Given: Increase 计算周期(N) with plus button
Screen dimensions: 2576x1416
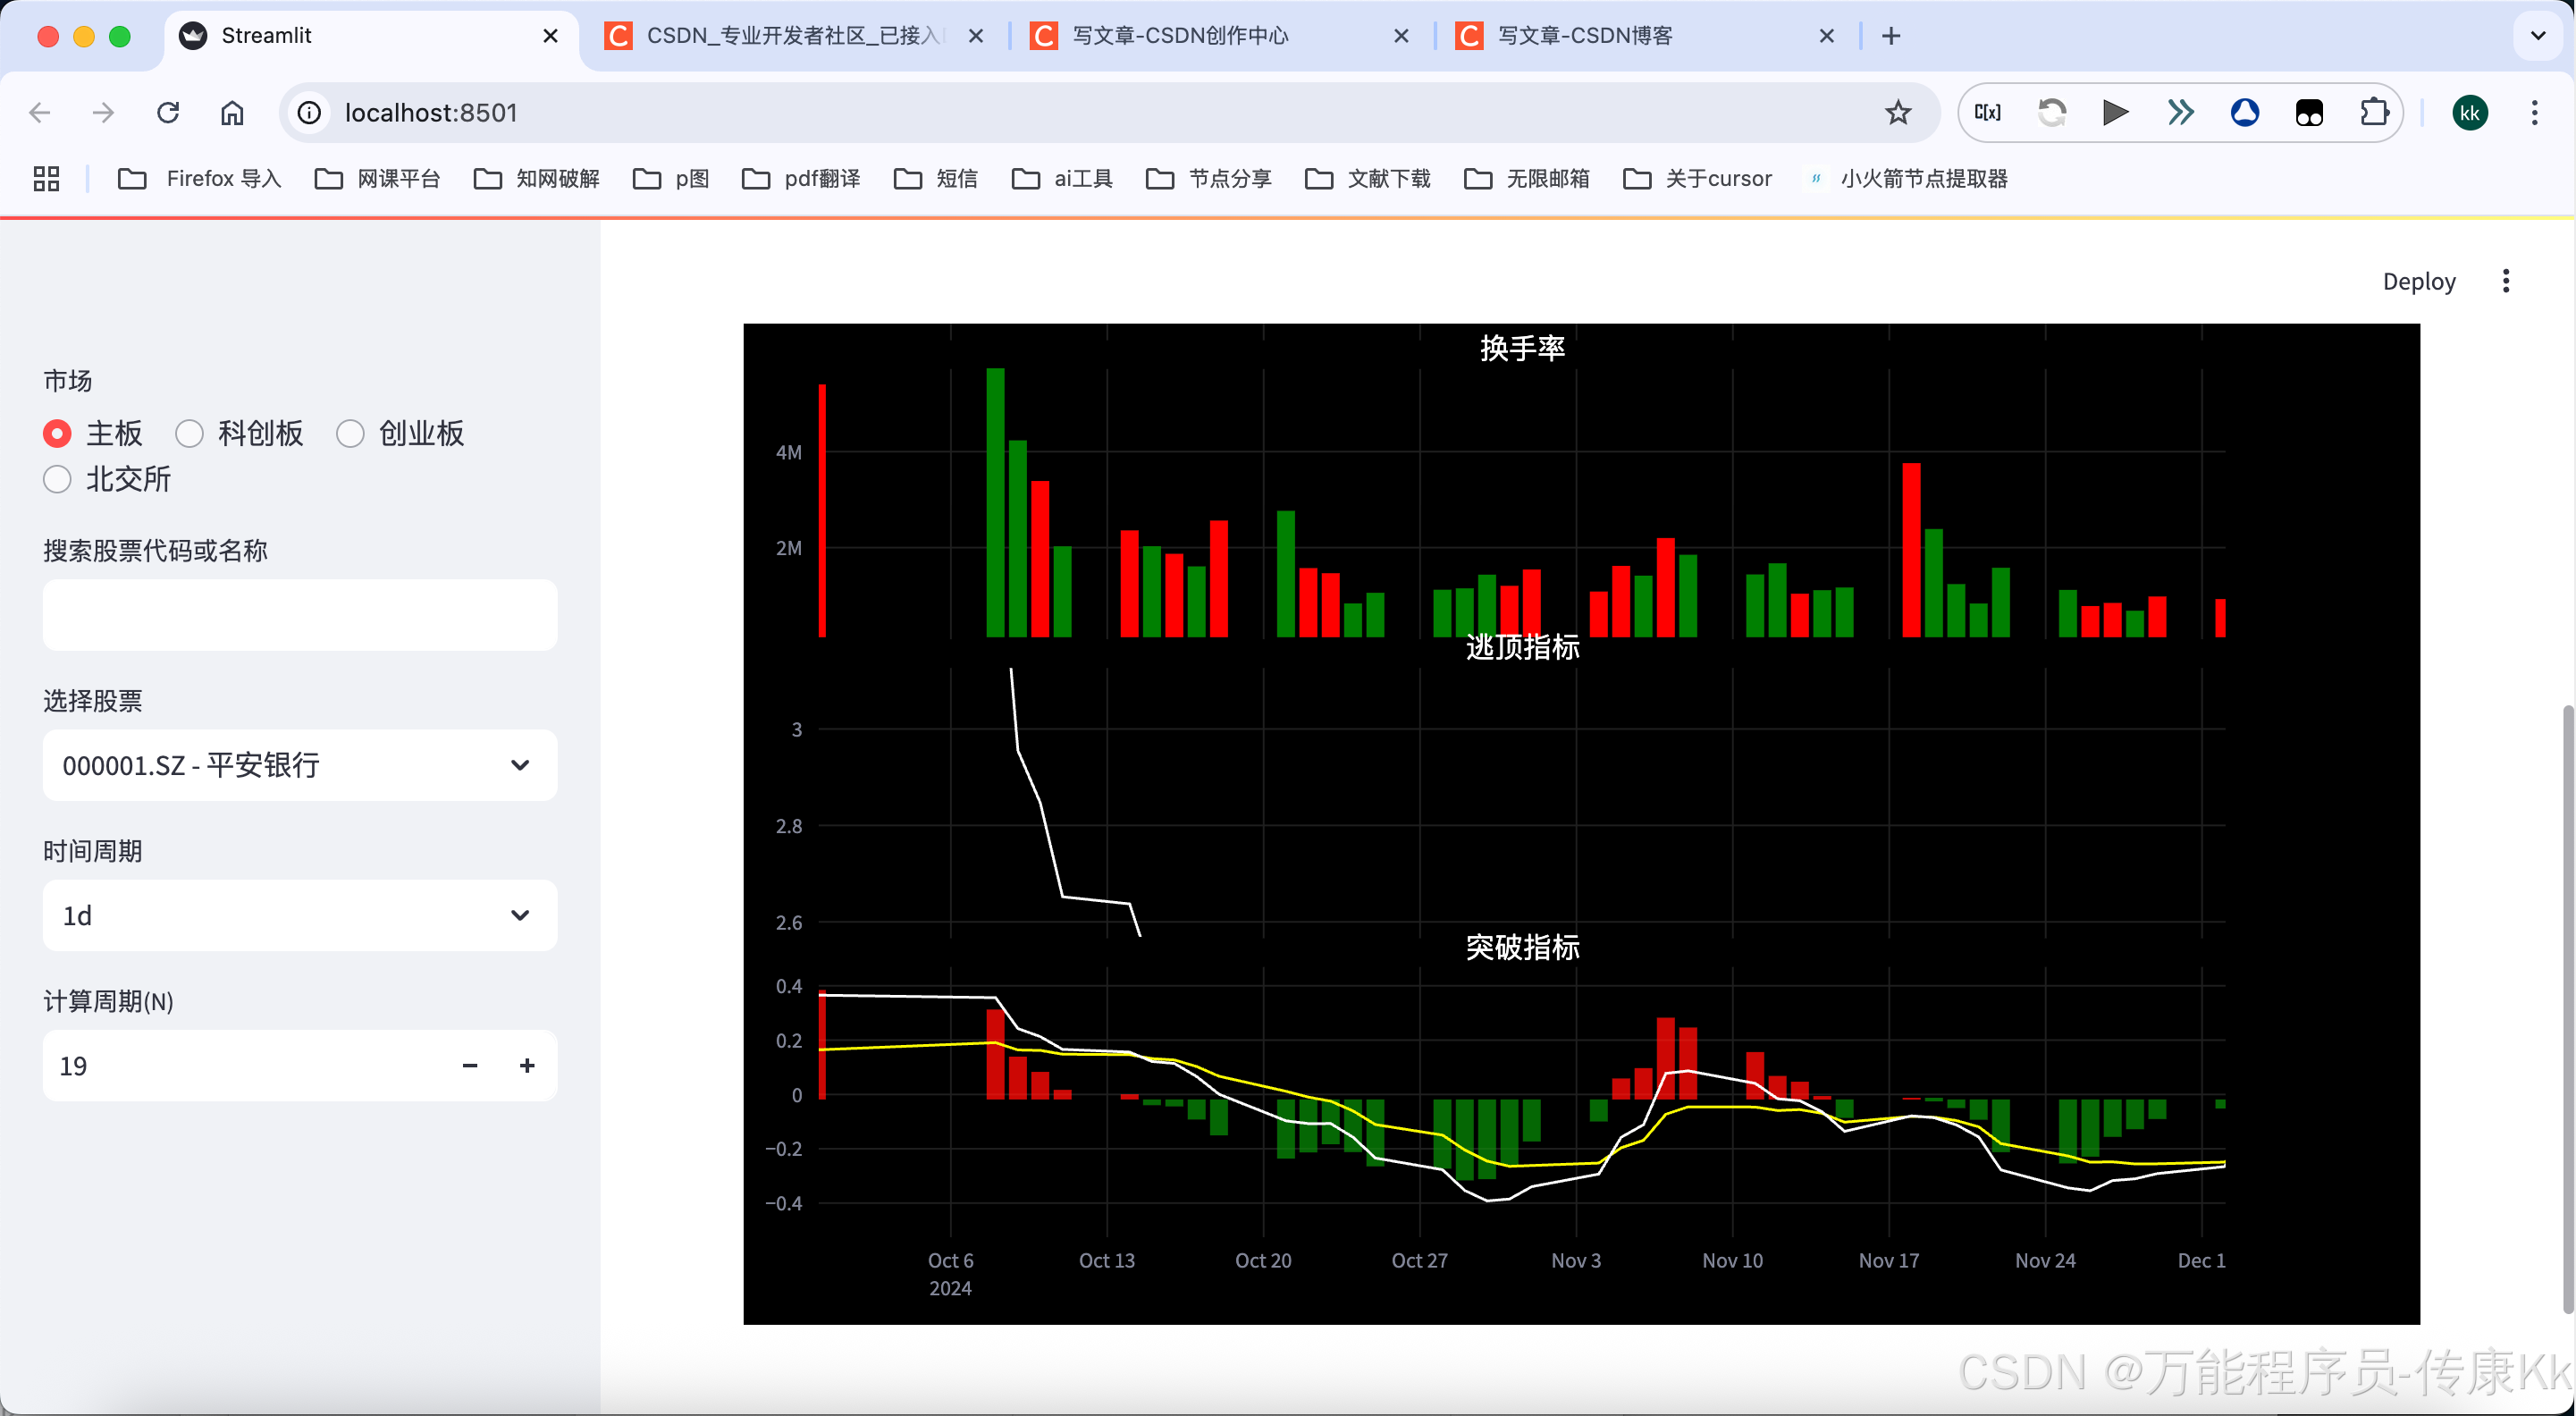Looking at the screenshot, I should 527,1066.
